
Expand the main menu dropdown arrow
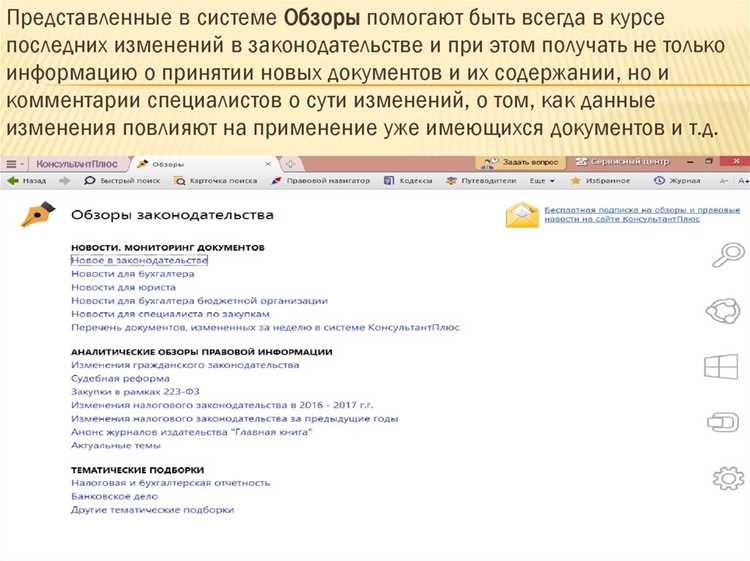click(22, 165)
